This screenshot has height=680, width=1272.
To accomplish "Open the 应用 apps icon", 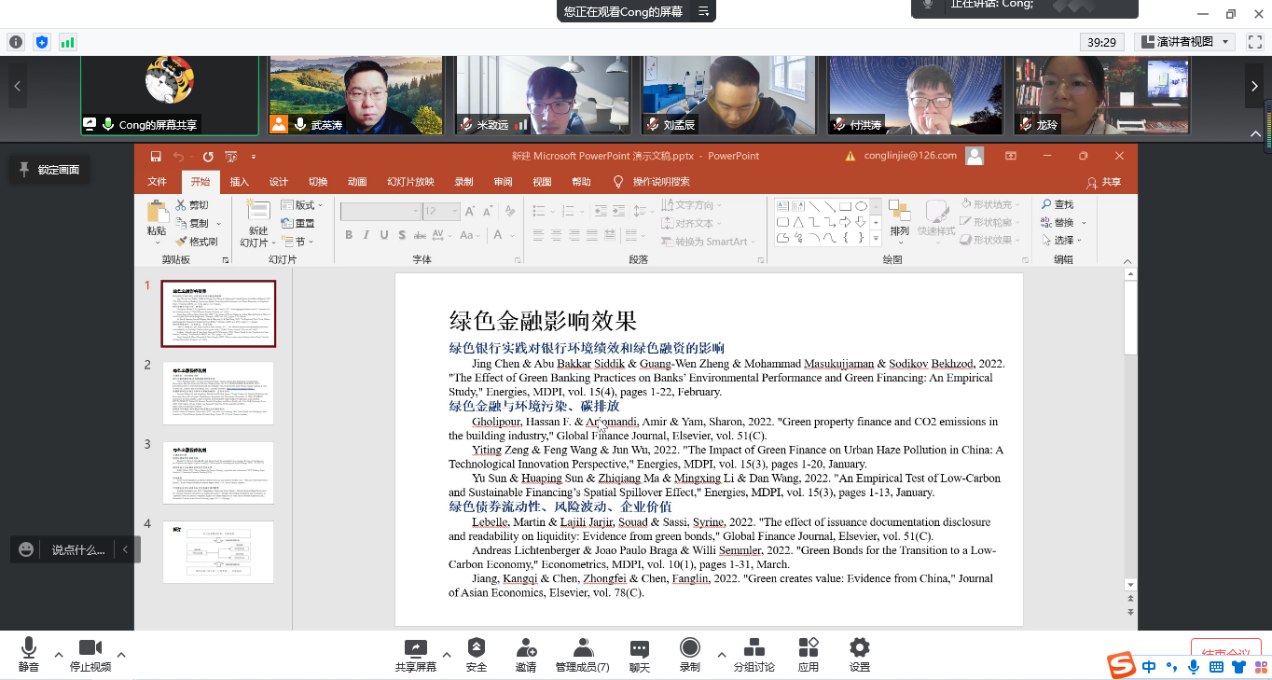I will pyautogui.click(x=808, y=654).
